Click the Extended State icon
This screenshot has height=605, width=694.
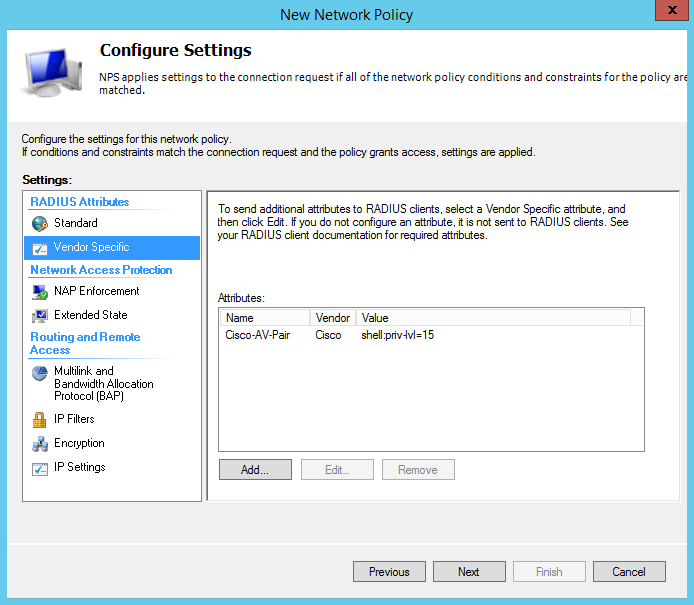[x=39, y=316]
